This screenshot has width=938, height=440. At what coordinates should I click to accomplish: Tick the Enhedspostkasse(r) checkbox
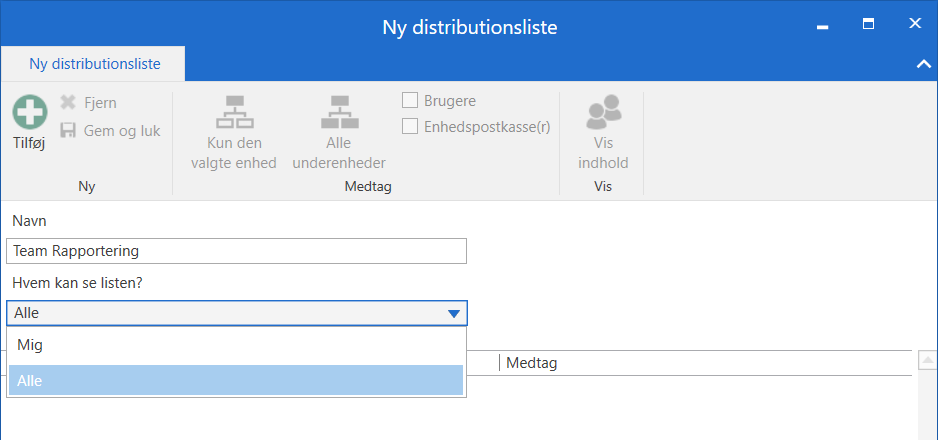[410, 126]
